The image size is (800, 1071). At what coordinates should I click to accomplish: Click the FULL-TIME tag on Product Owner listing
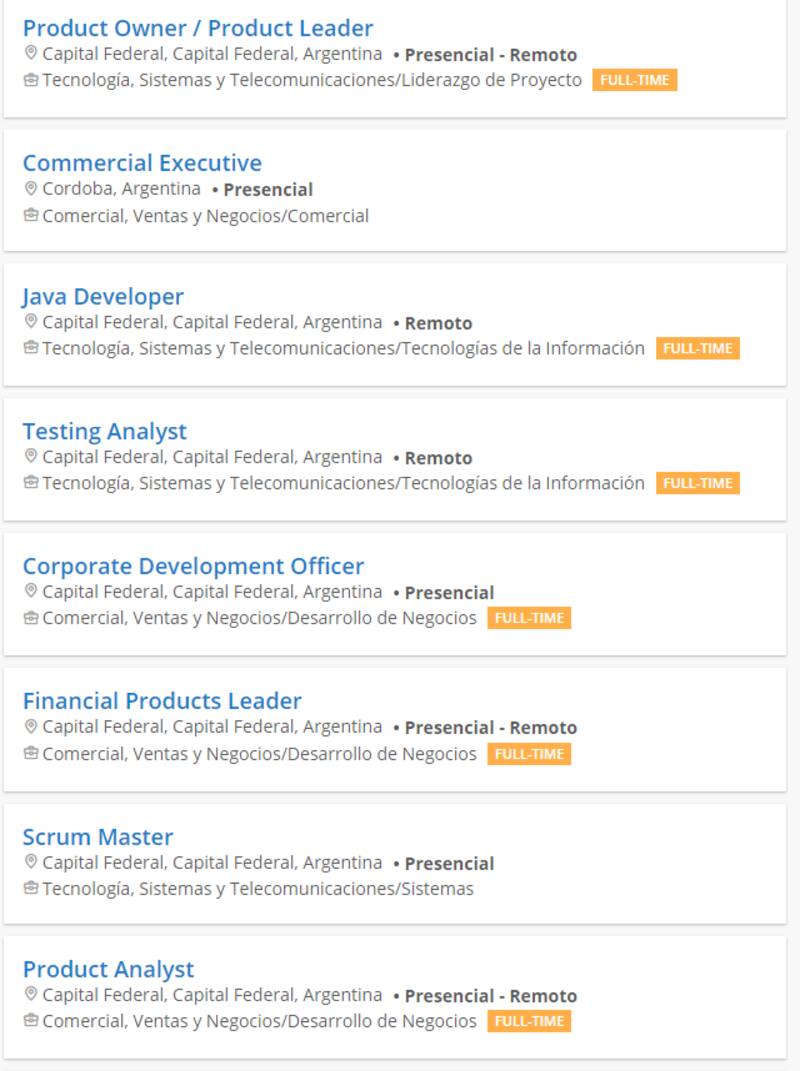coord(635,80)
